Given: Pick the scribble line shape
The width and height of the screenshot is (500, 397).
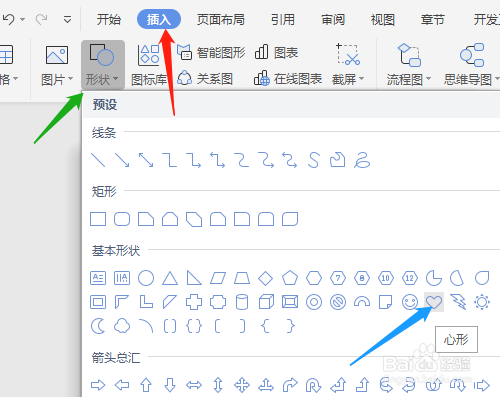Looking at the screenshot, I should [x=362, y=160].
